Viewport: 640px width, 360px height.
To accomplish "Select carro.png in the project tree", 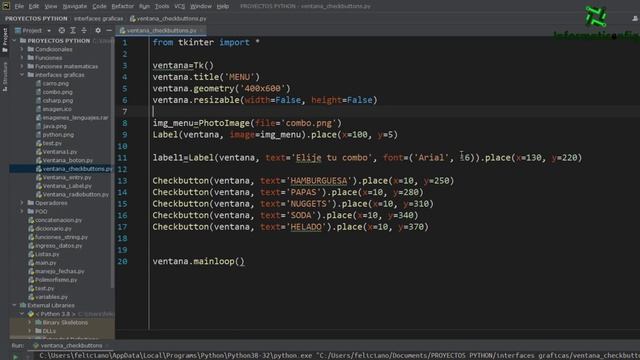I will [56, 83].
